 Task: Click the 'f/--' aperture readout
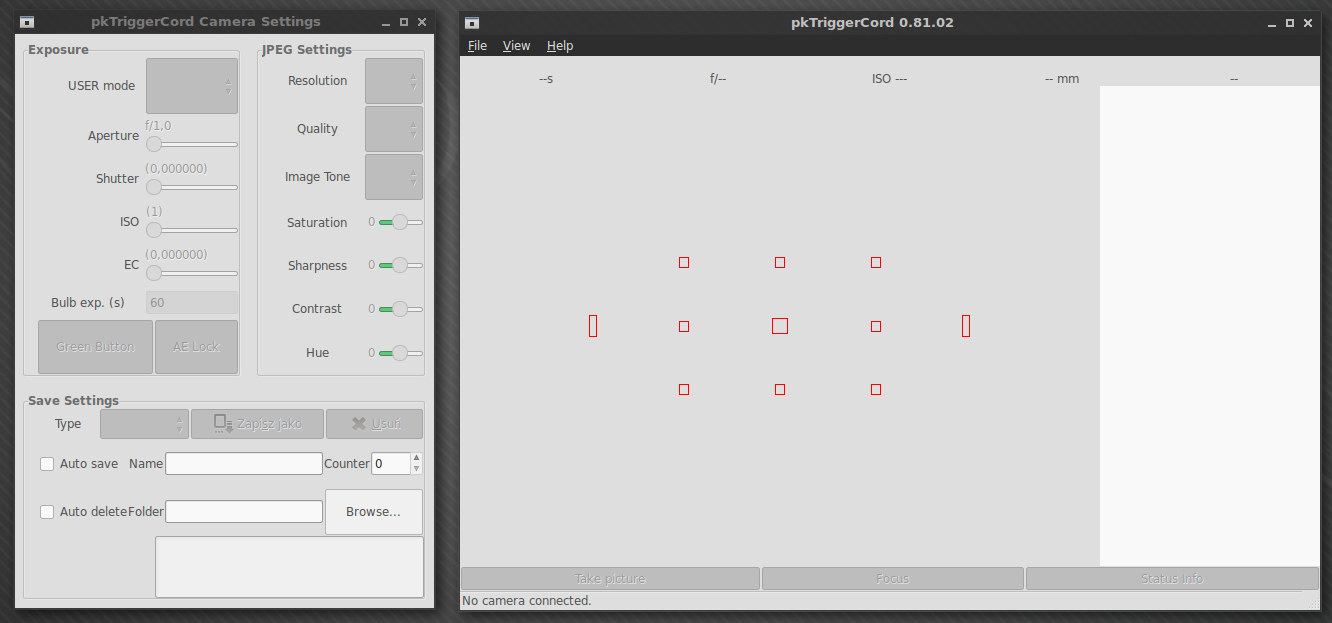pyautogui.click(x=718, y=79)
